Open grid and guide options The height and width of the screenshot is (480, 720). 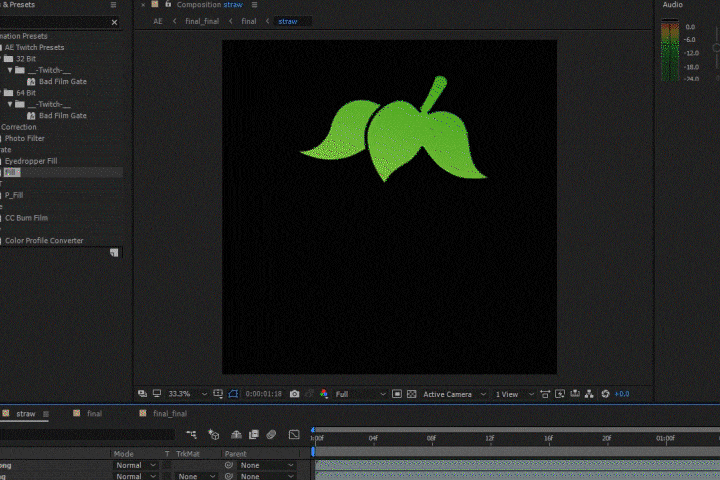point(218,394)
